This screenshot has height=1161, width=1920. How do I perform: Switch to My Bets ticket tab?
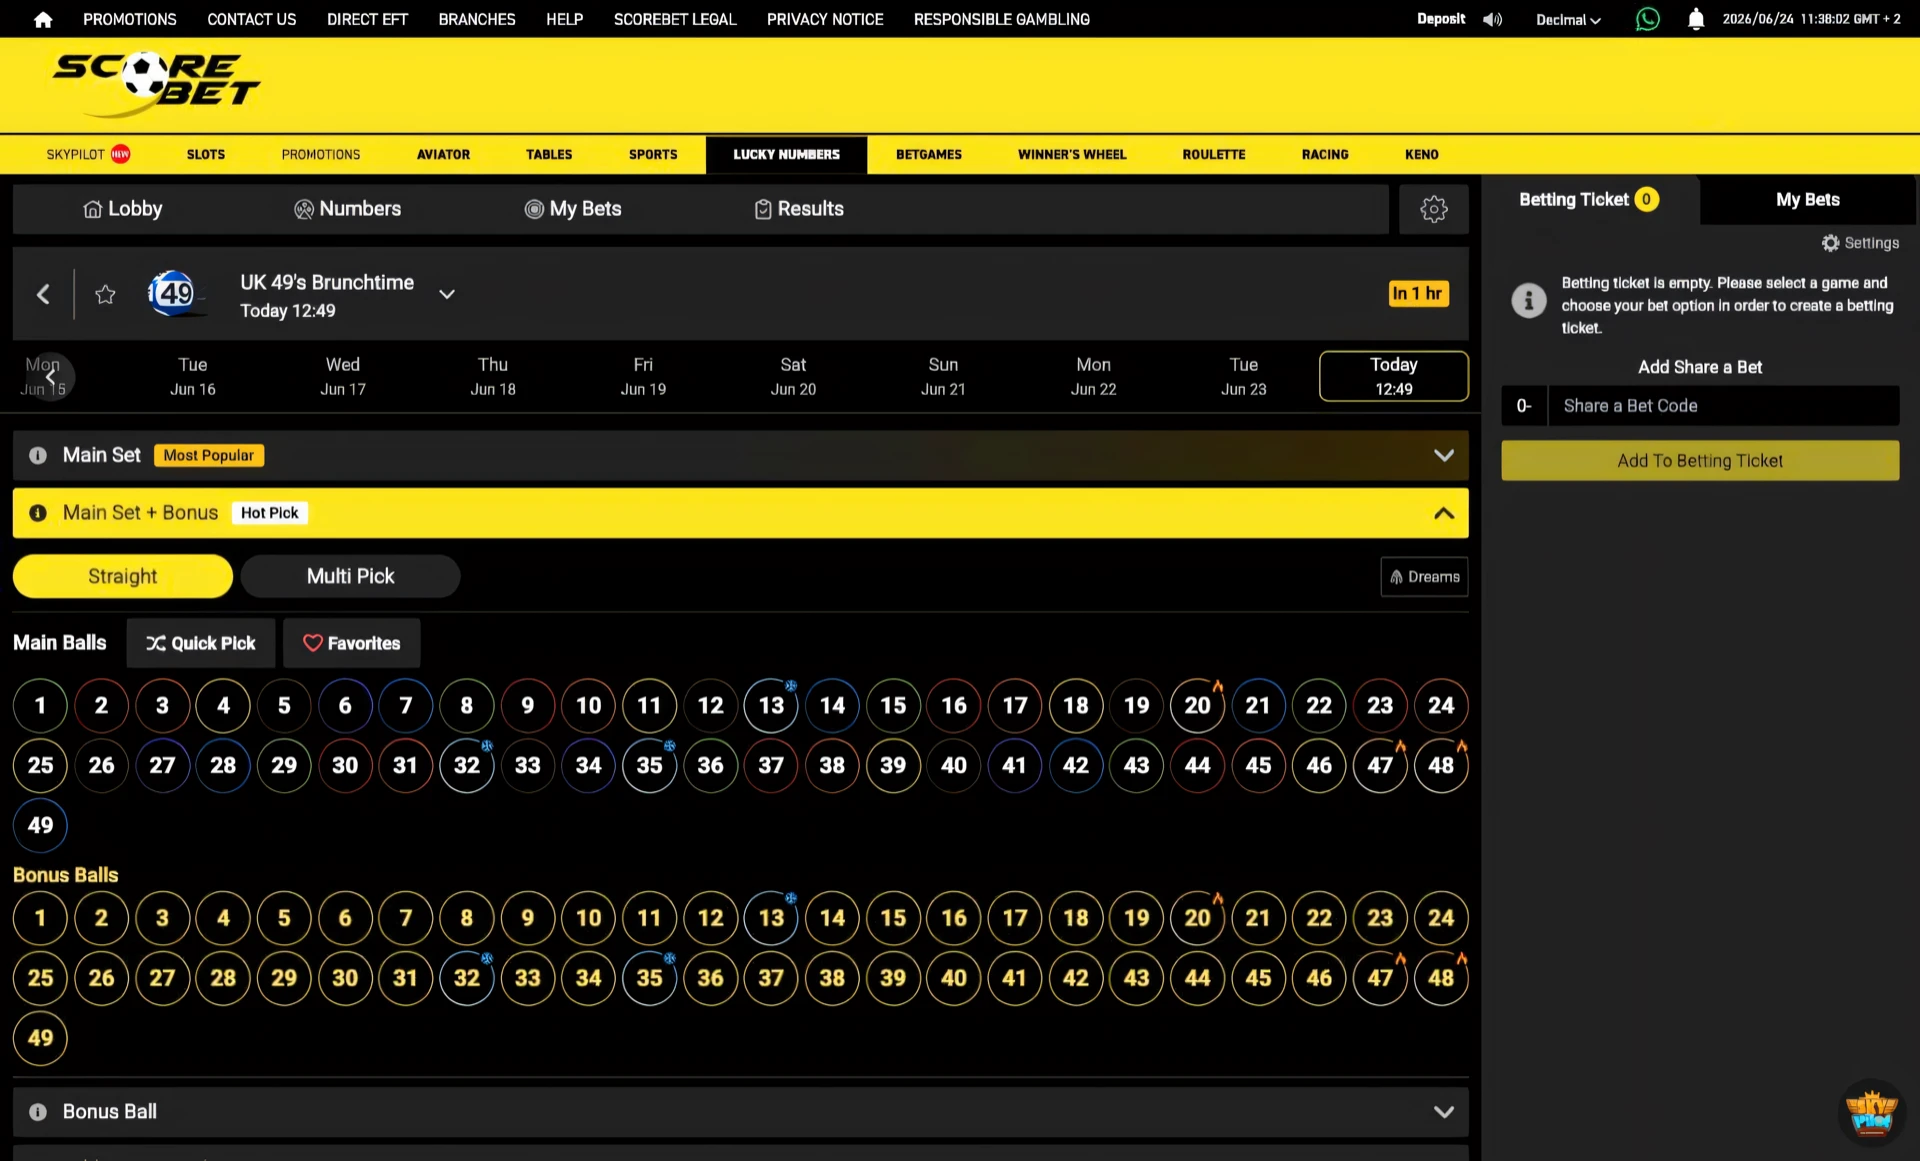coord(1807,200)
